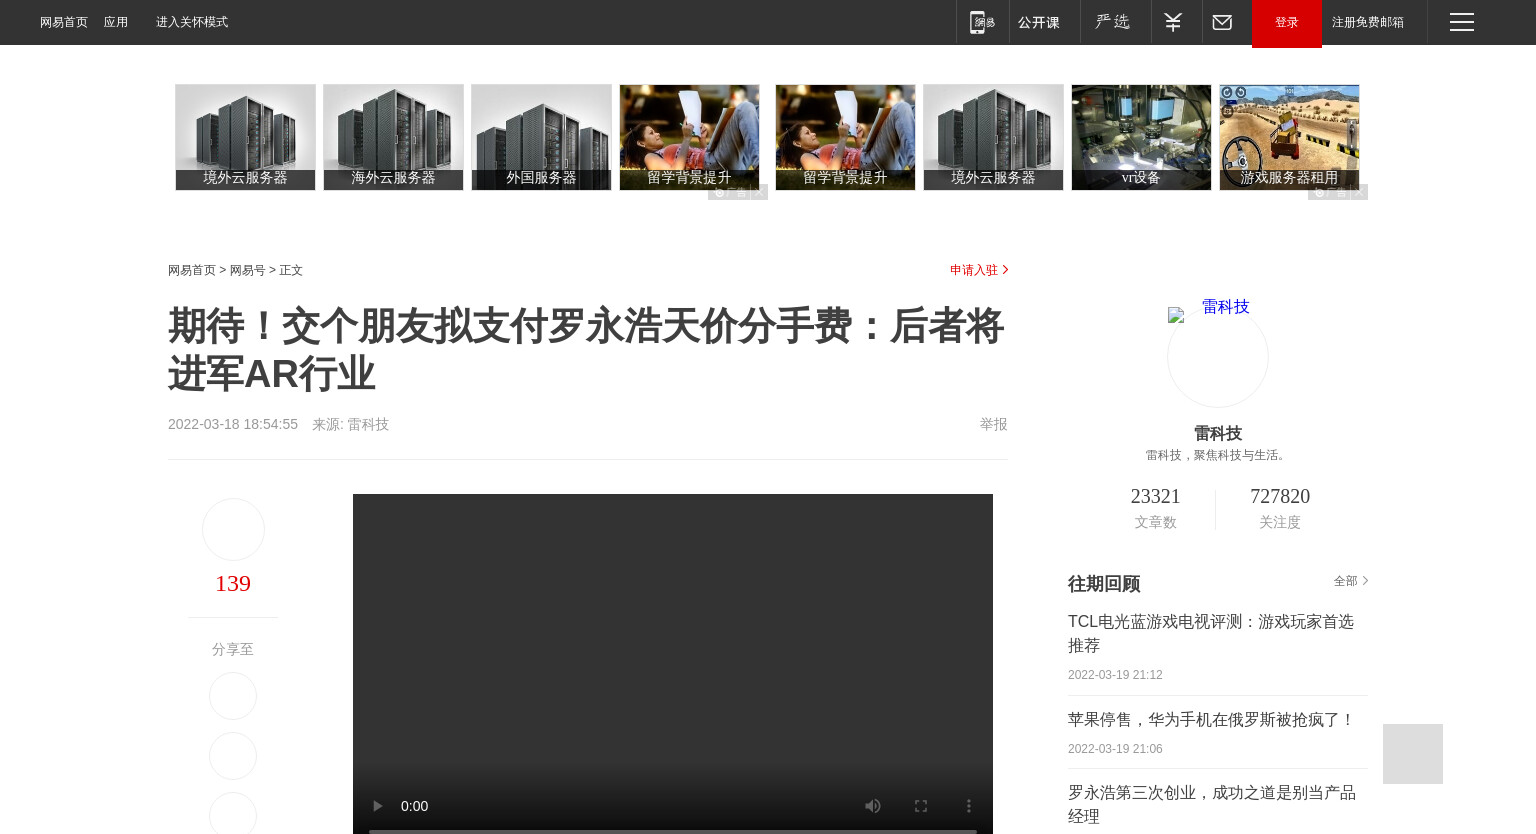The width and height of the screenshot is (1536, 834).
Task: Click the second 留学背景提升 ad thumbnail
Action: tap(845, 137)
